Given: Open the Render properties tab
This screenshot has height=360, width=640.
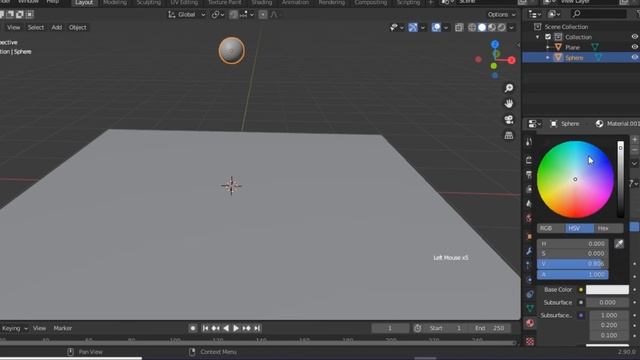Looking at the screenshot, I should tap(529, 160).
